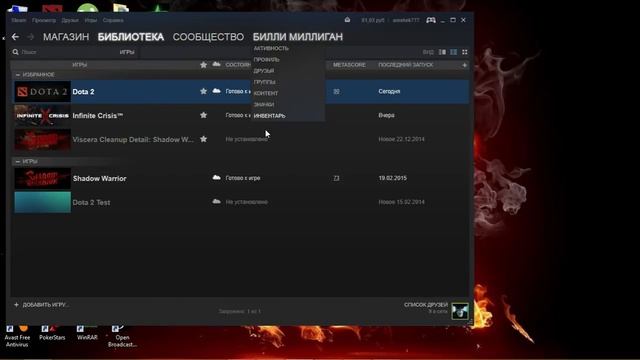Sort by cloud column header
Screen dimensions: 640x360
click(216, 64)
